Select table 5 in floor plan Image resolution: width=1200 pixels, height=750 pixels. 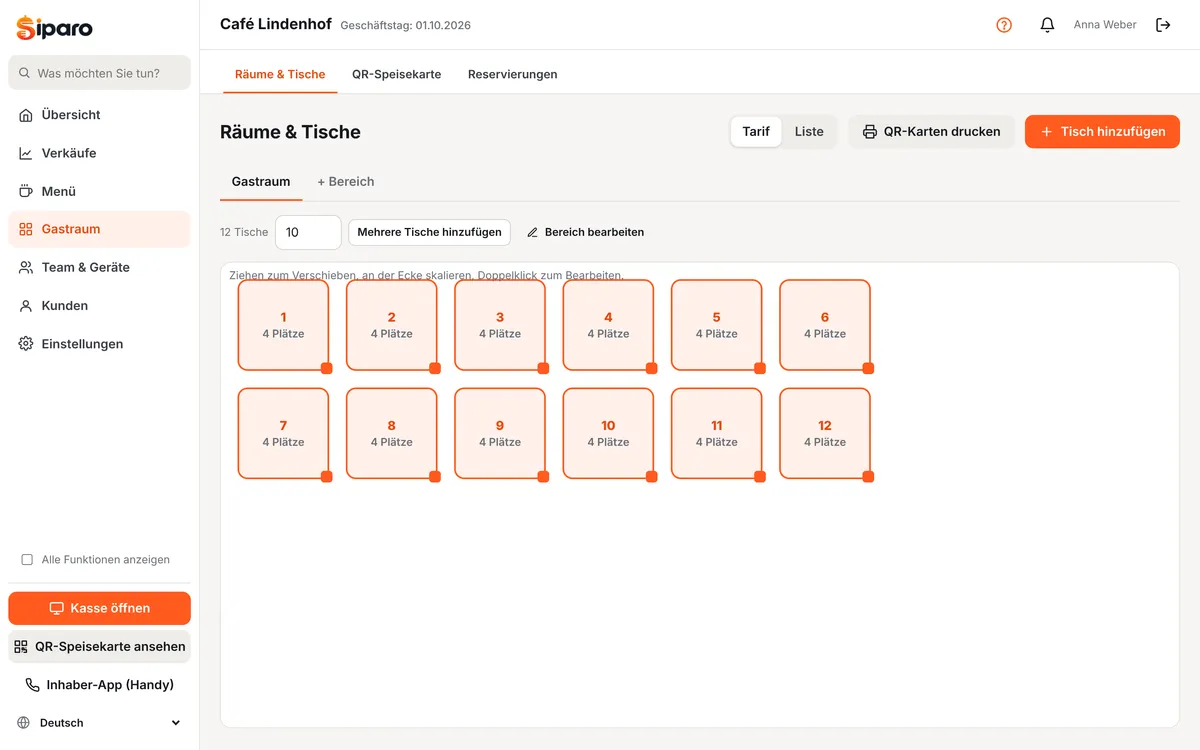pyautogui.click(x=717, y=325)
